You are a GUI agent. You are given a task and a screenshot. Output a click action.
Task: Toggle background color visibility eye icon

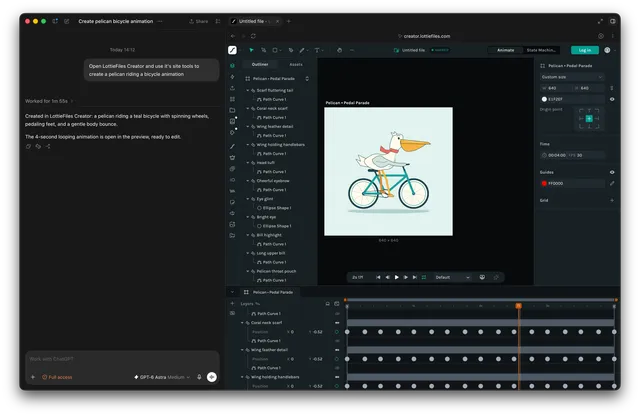[612, 99]
